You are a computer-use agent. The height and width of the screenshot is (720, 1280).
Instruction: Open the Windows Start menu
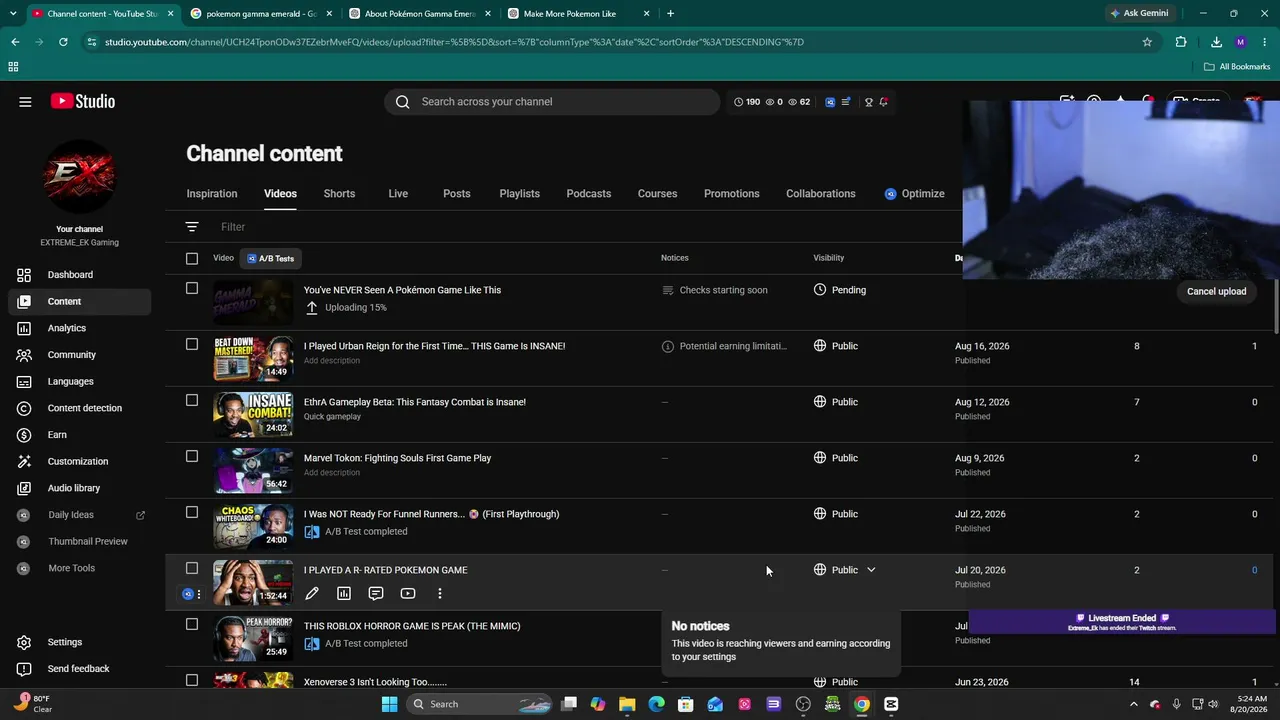(390, 704)
